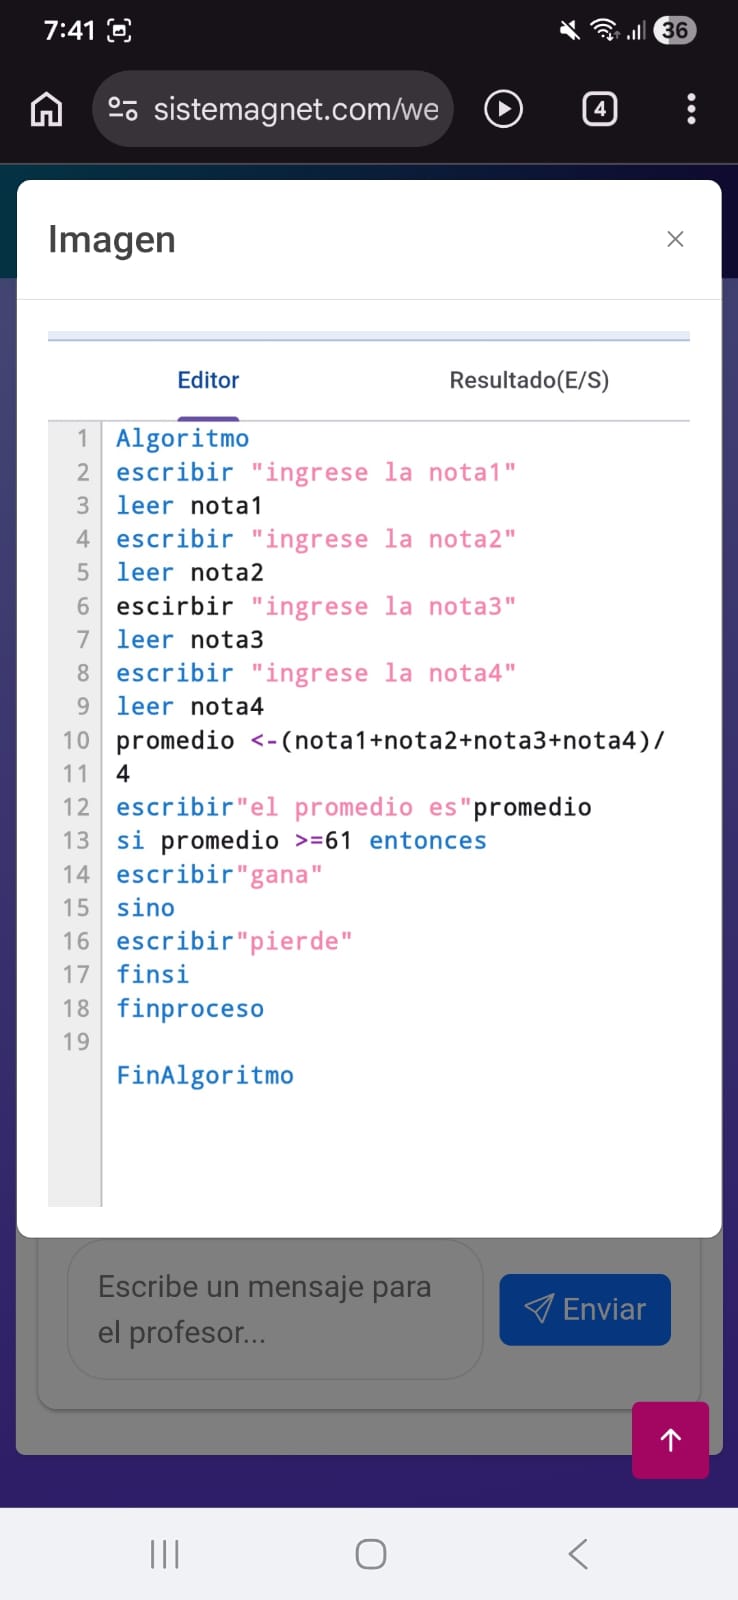Close the Imagen dialog

point(675,239)
